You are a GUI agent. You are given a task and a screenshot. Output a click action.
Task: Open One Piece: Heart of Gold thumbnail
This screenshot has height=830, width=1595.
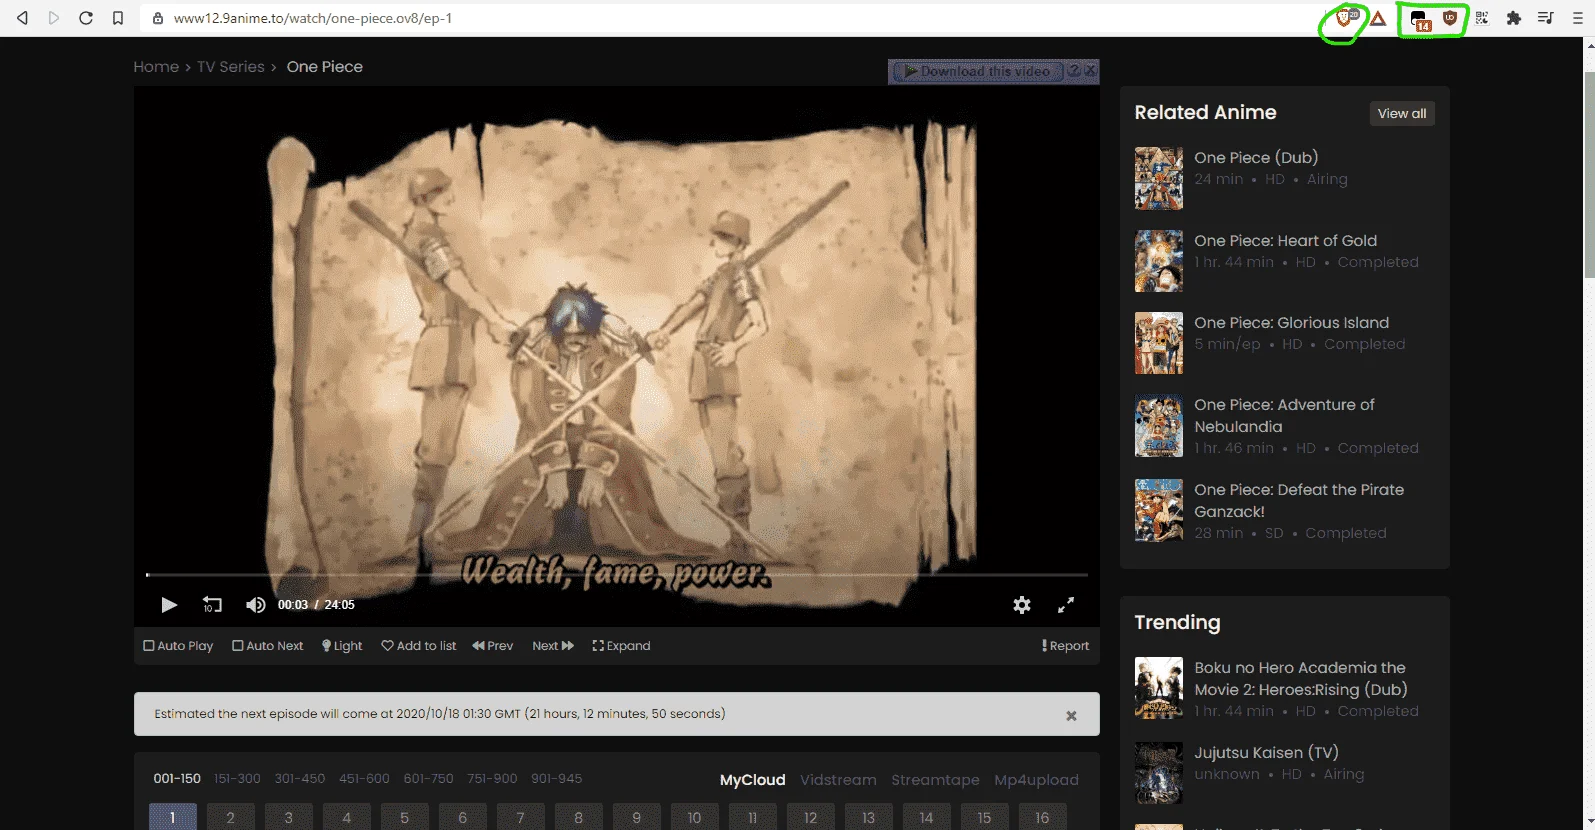tap(1159, 261)
